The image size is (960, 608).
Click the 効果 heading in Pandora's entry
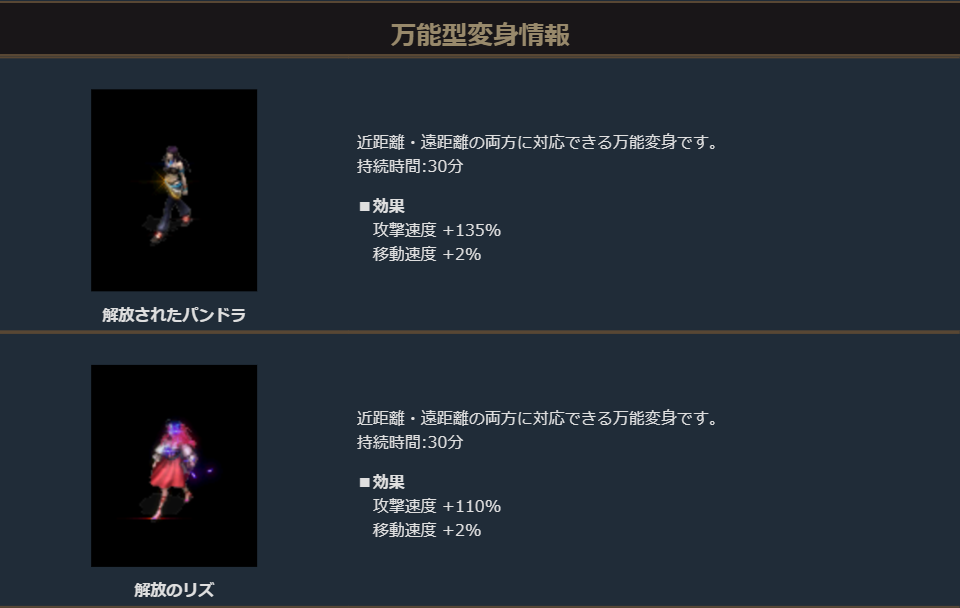point(388,206)
